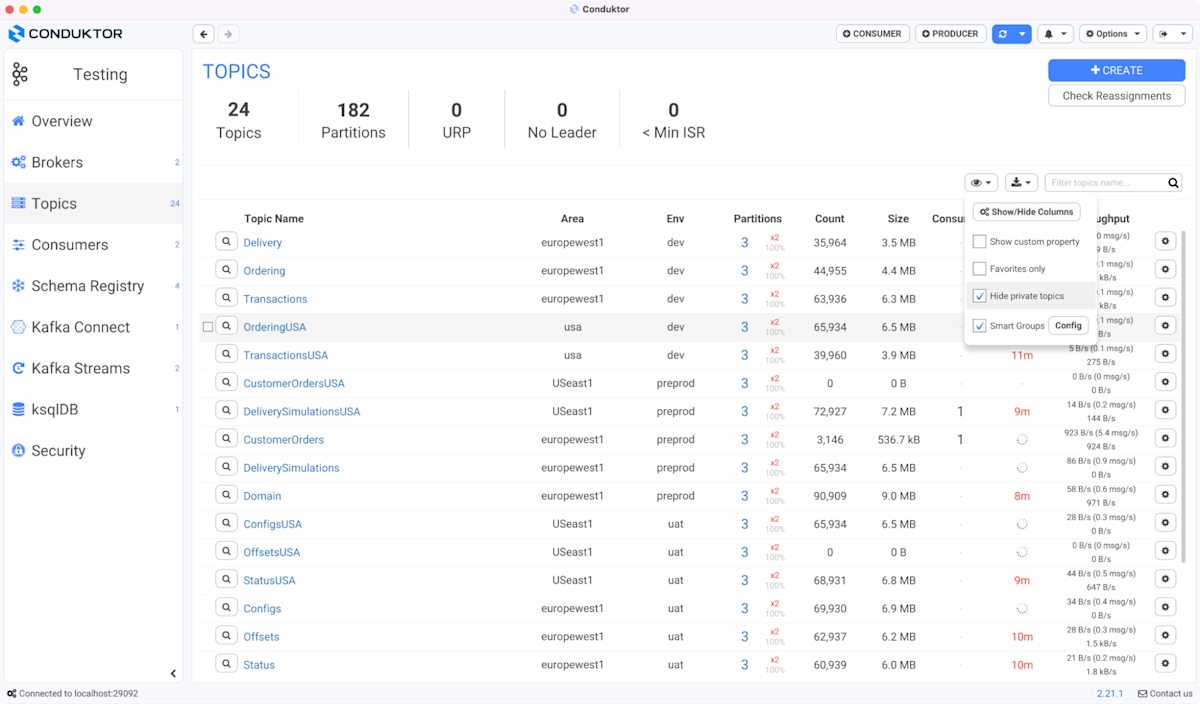Screen dimensions: 1200x704
Task: Open the Options dropdown
Action: [1112, 34]
